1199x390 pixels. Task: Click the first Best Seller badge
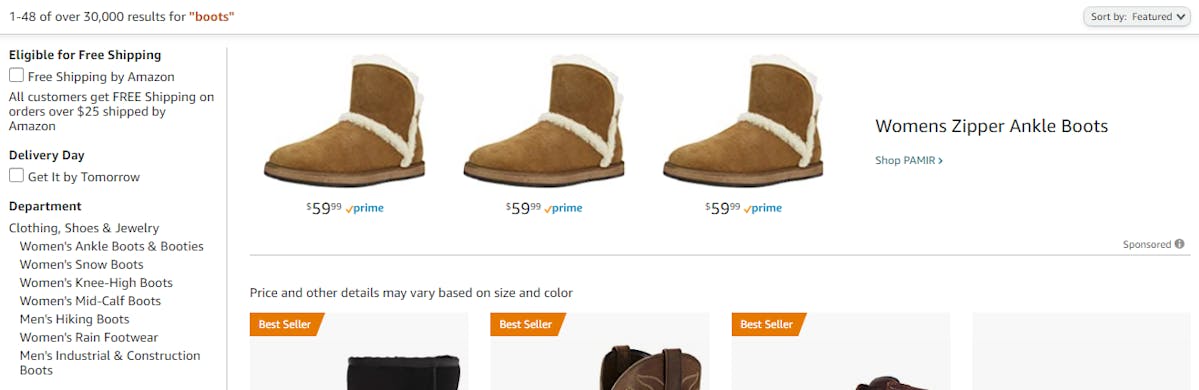coord(287,324)
